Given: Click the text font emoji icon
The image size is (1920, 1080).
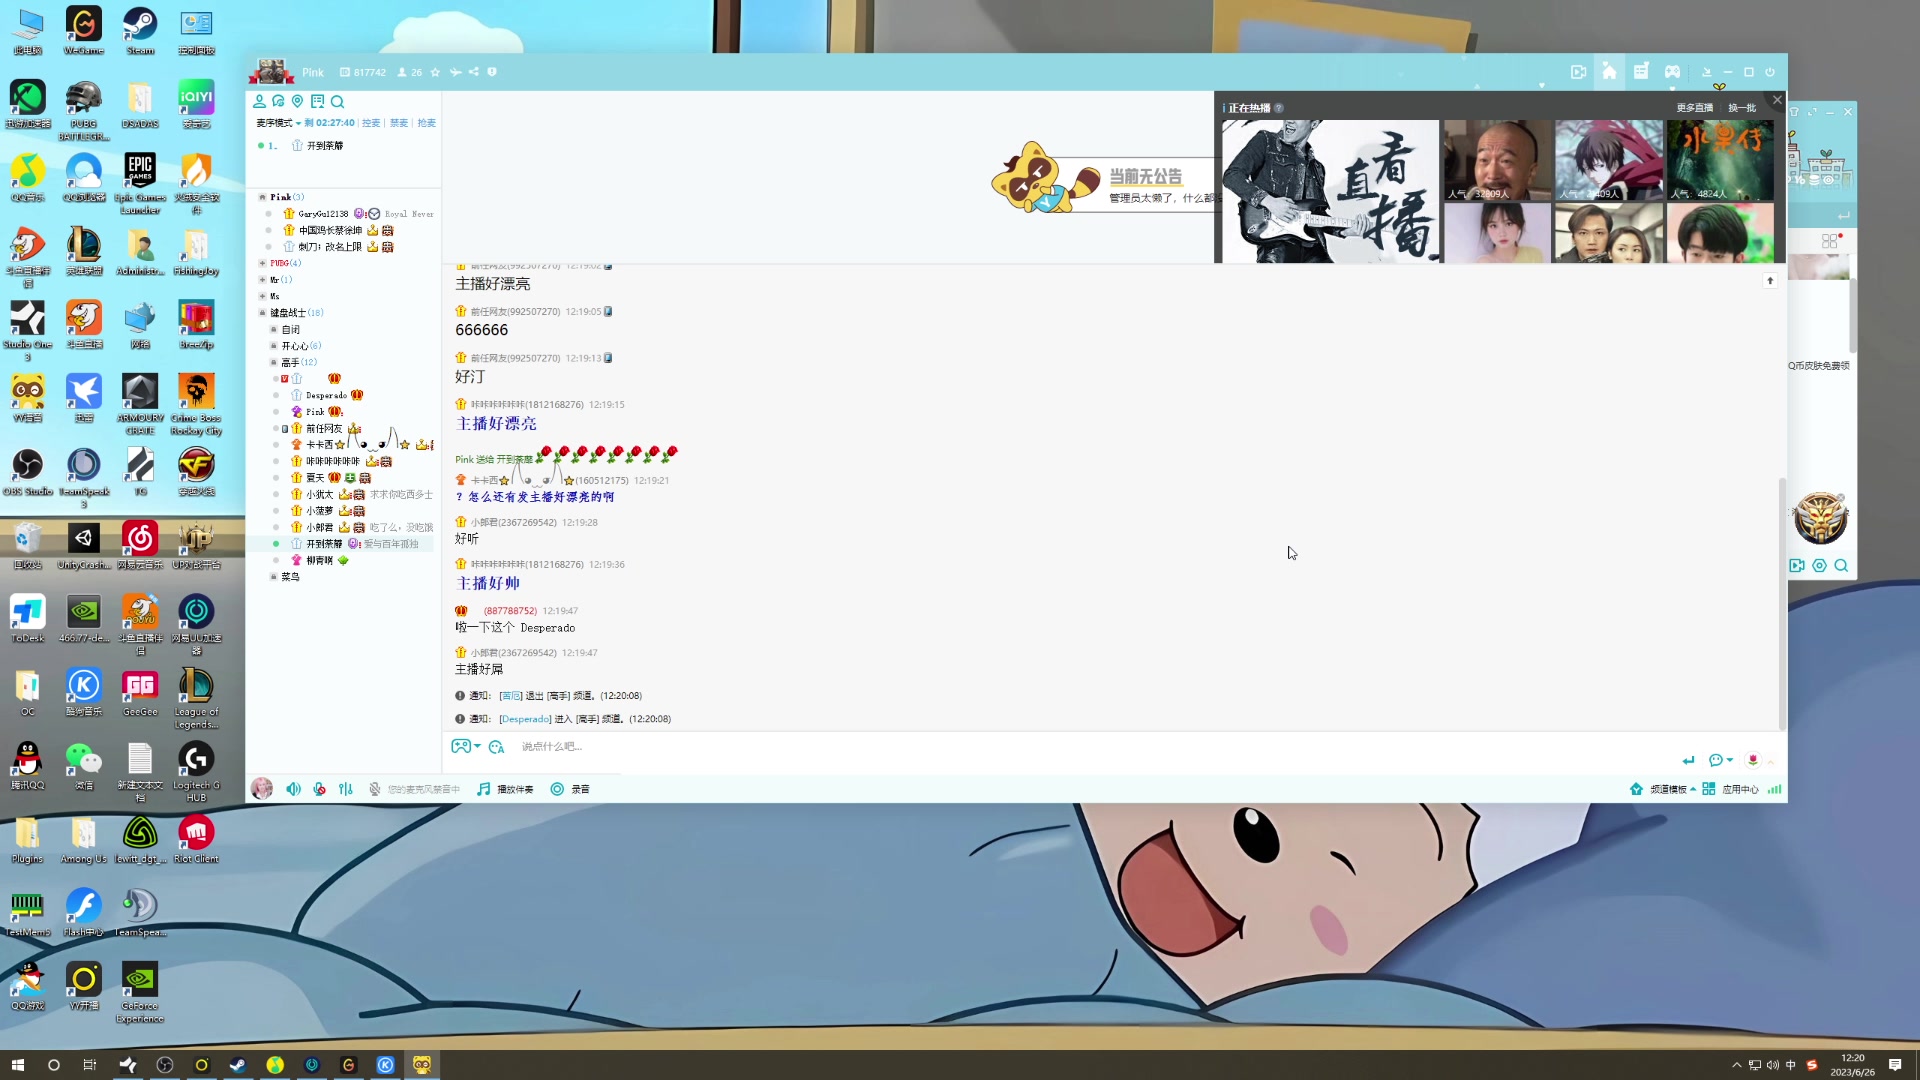Looking at the screenshot, I should click(x=496, y=747).
